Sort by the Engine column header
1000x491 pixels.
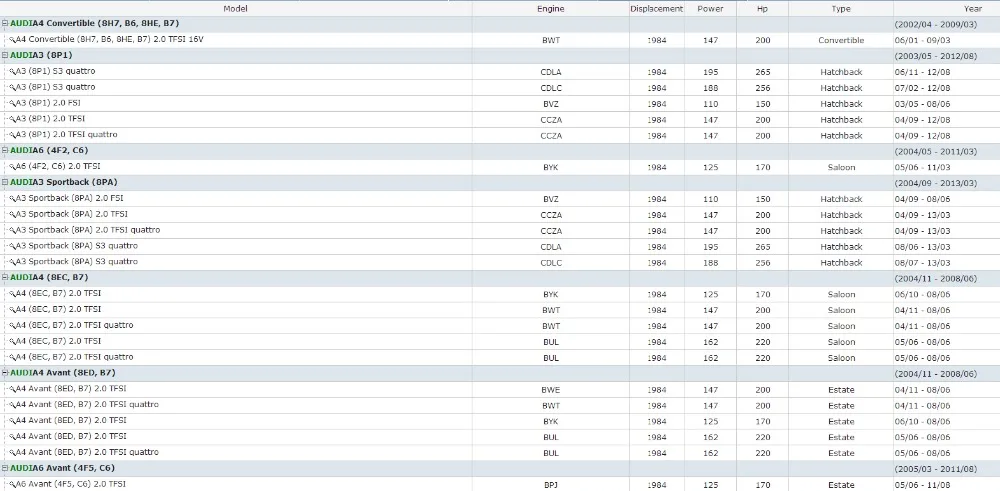pyautogui.click(x=550, y=9)
